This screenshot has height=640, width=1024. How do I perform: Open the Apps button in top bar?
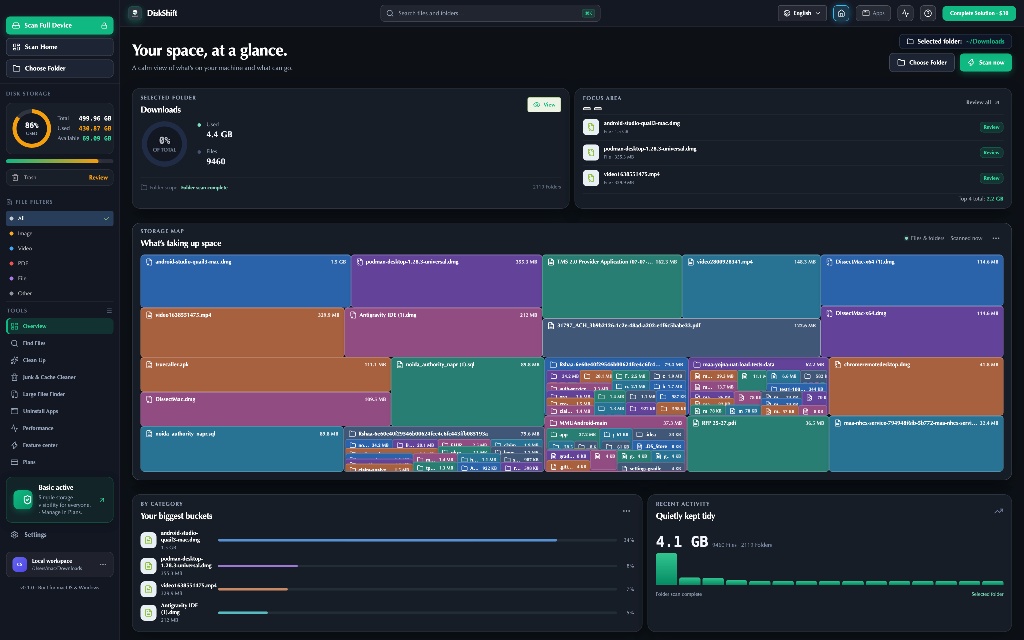(x=873, y=13)
